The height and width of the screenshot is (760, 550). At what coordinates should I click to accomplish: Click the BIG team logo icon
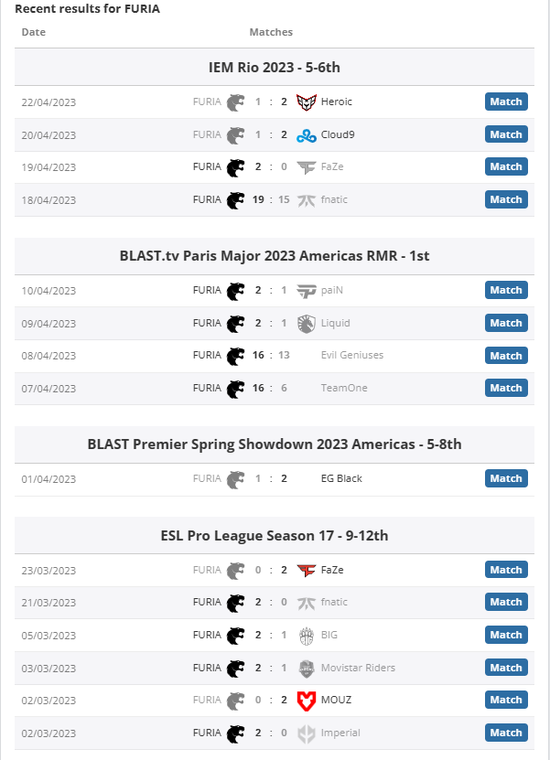(x=306, y=636)
